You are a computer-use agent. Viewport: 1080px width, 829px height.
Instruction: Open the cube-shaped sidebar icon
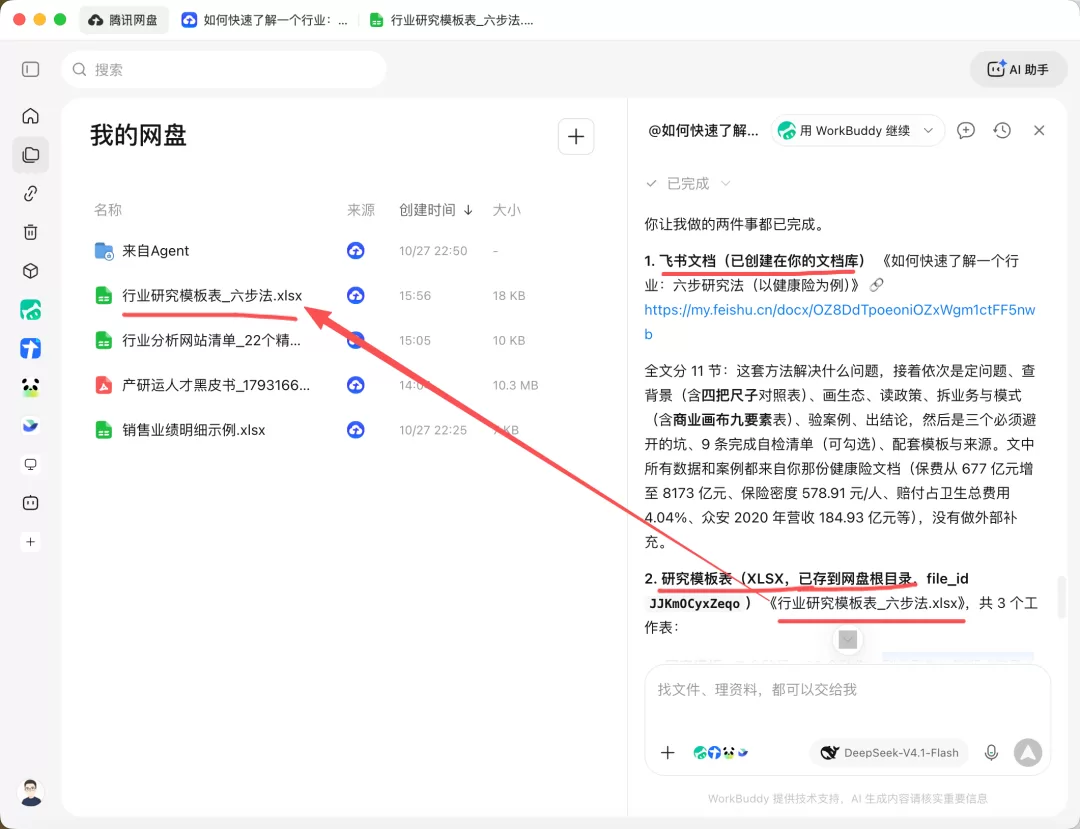(30, 271)
